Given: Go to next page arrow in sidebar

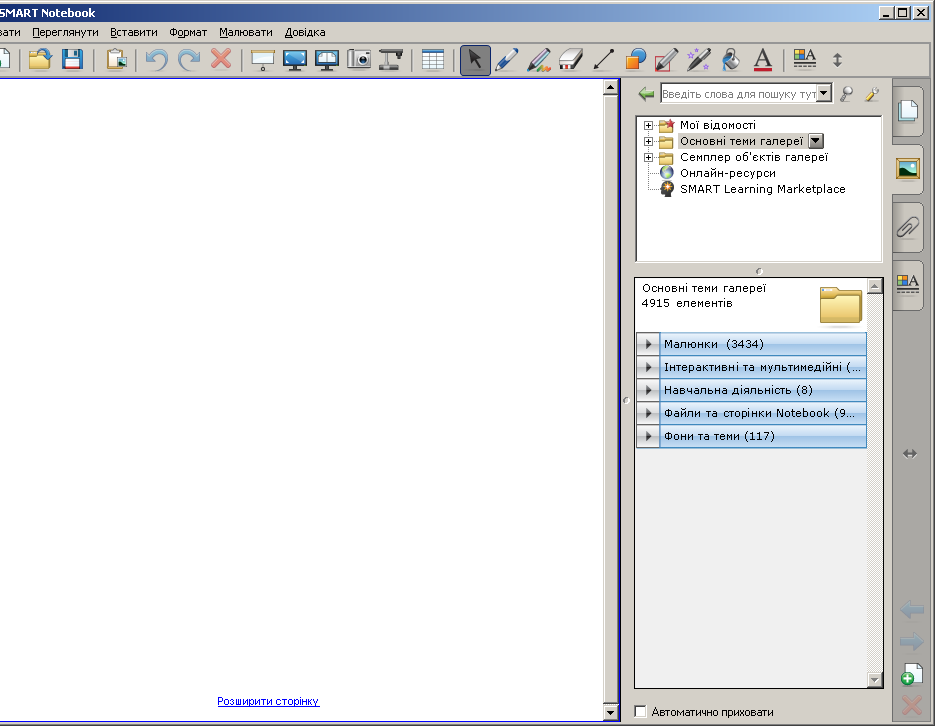Looking at the screenshot, I should 911,641.
